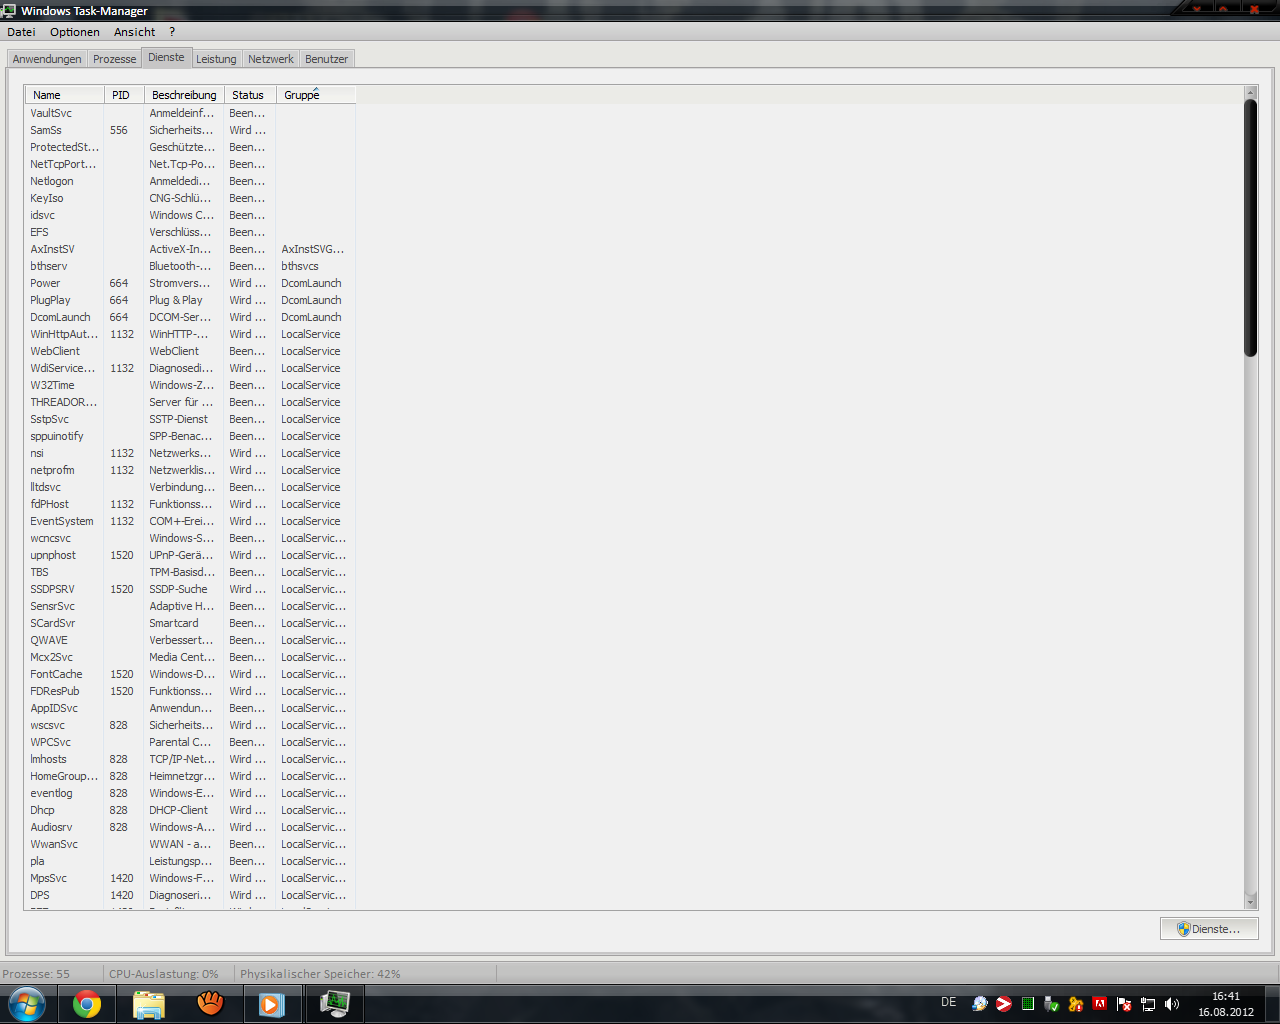Select the SSDPSRV service
Viewport: 1280px width, 1024px height.
click(52, 589)
